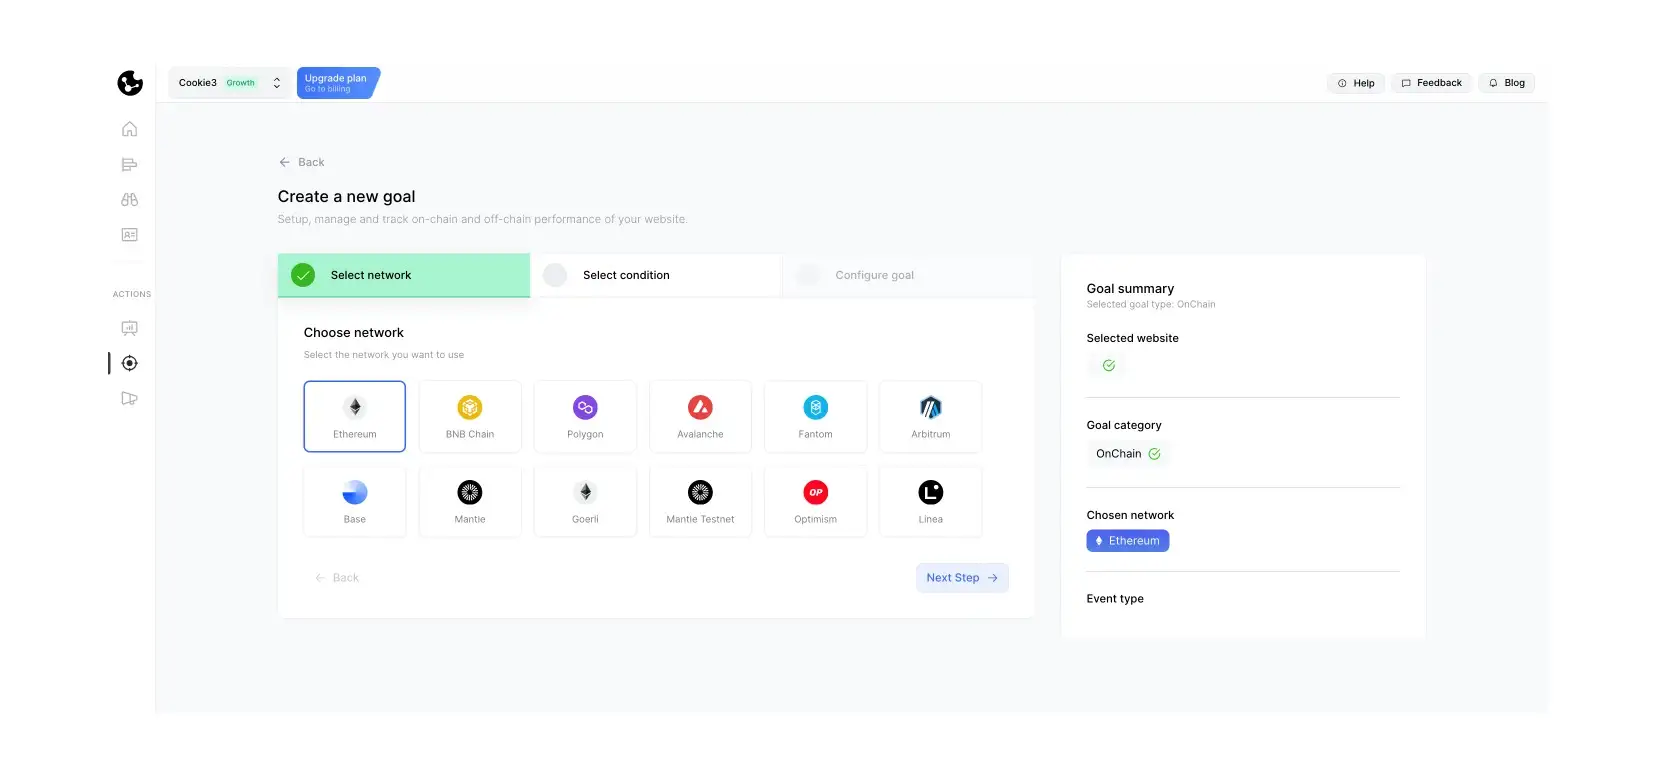The height and width of the screenshot is (762, 1662).
Task: Click the Back link above the title
Action: 302,162
